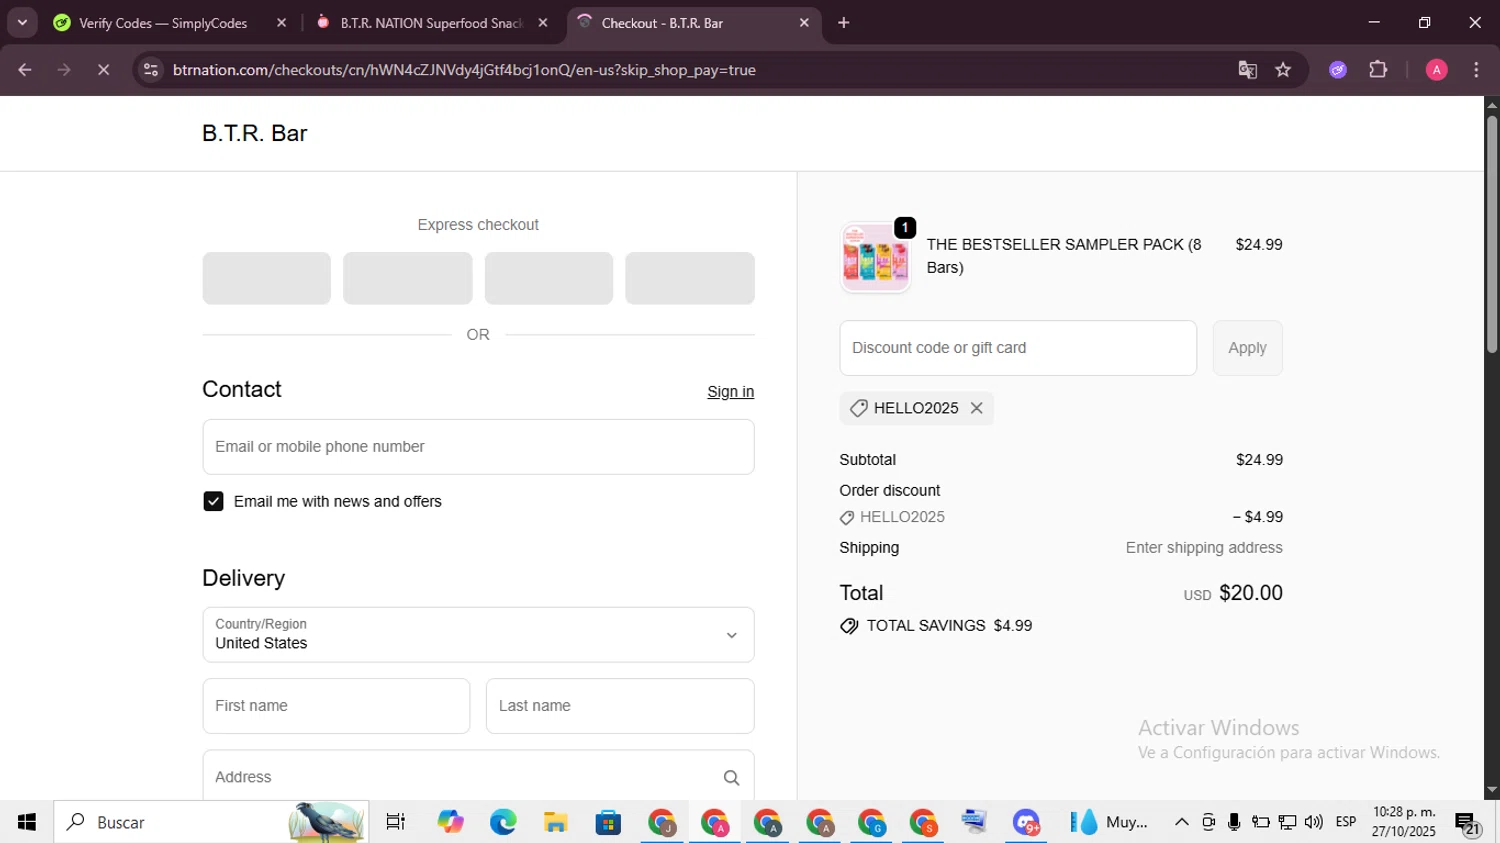Open a new browser tab

click(844, 23)
